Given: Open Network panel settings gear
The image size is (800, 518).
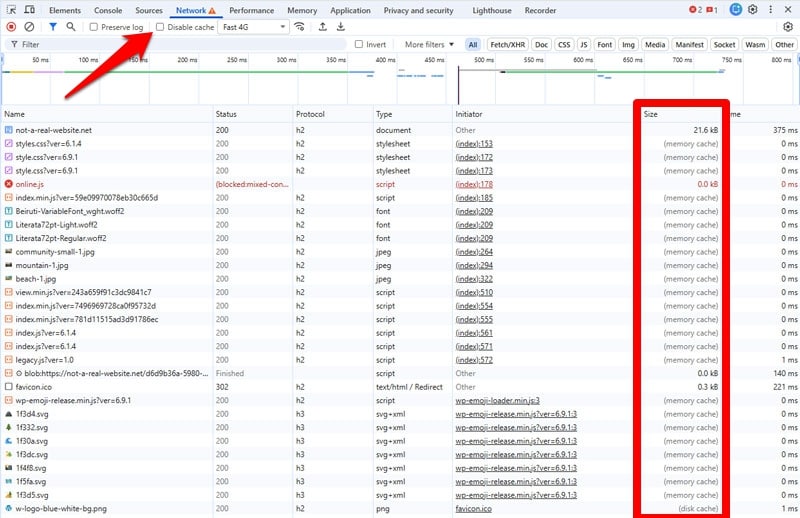Looking at the screenshot, I should click(x=788, y=27).
